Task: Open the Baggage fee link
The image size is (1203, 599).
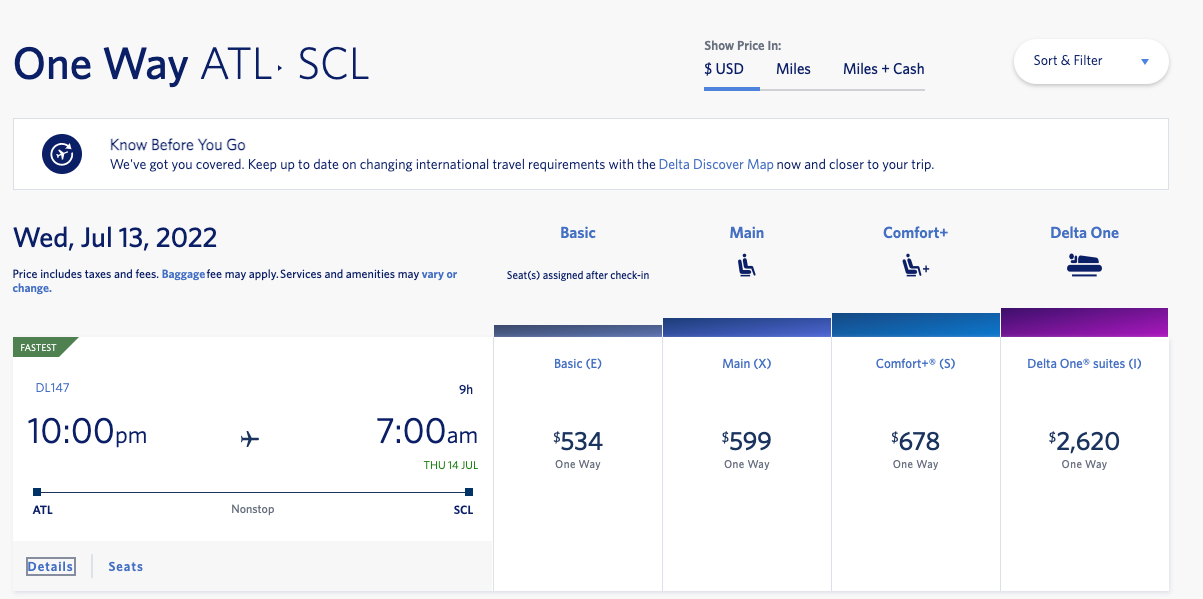Action: (x=183, y=274)
